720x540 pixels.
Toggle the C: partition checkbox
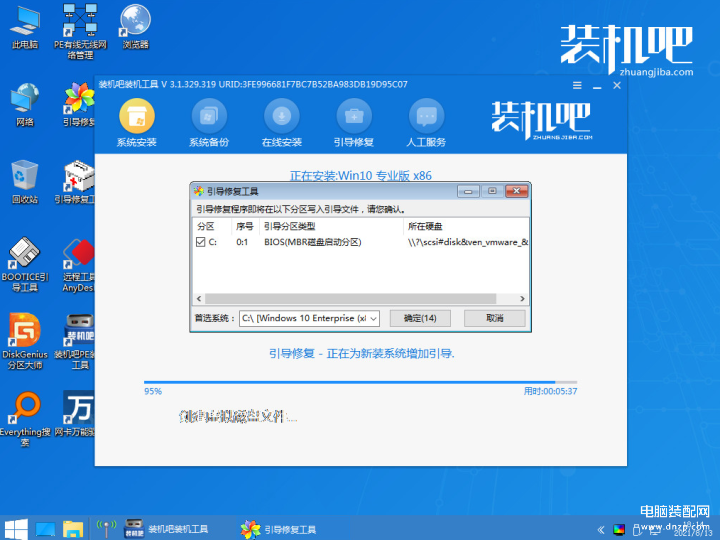tap(200, 242)
